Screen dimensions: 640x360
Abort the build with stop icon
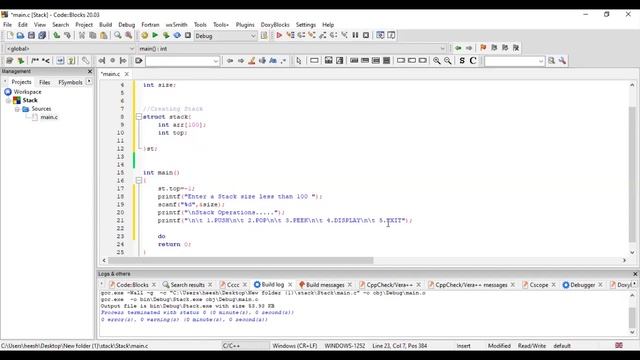(188, 36)
